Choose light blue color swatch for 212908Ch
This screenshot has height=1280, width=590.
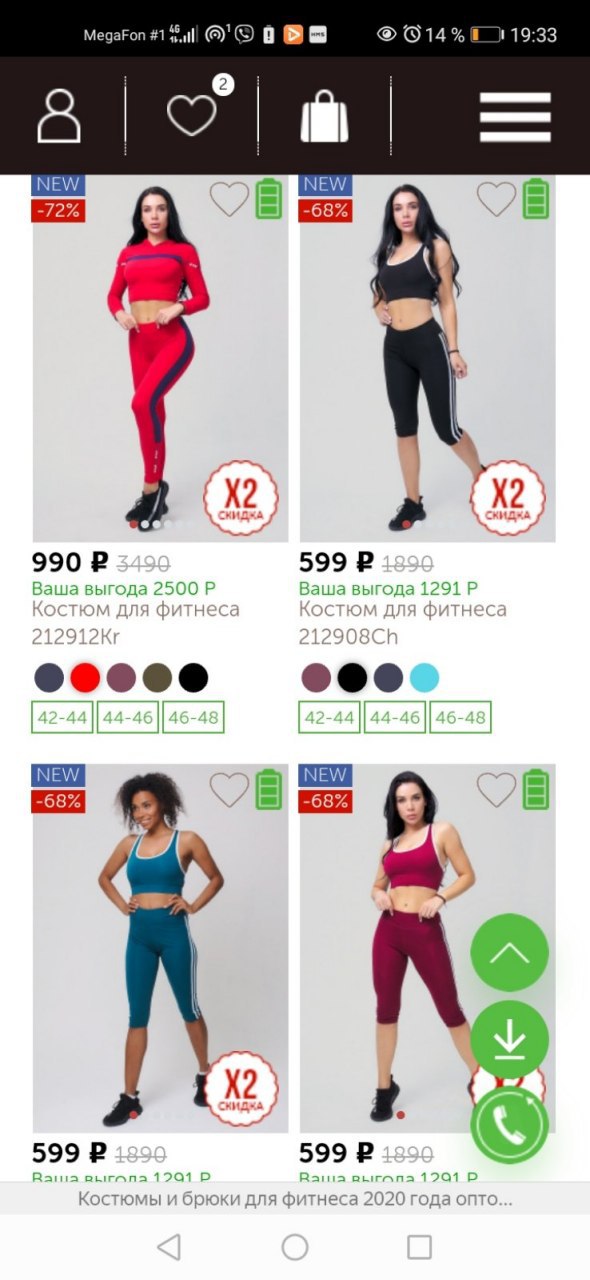coord(424,678)
